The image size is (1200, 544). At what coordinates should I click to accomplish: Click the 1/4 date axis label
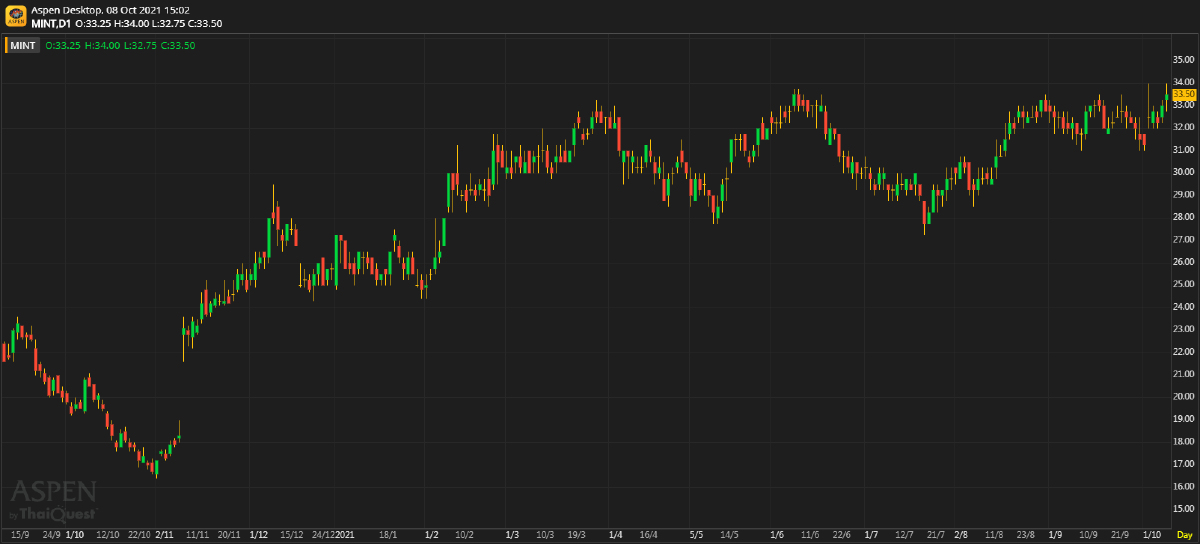[x=616, y=535]
